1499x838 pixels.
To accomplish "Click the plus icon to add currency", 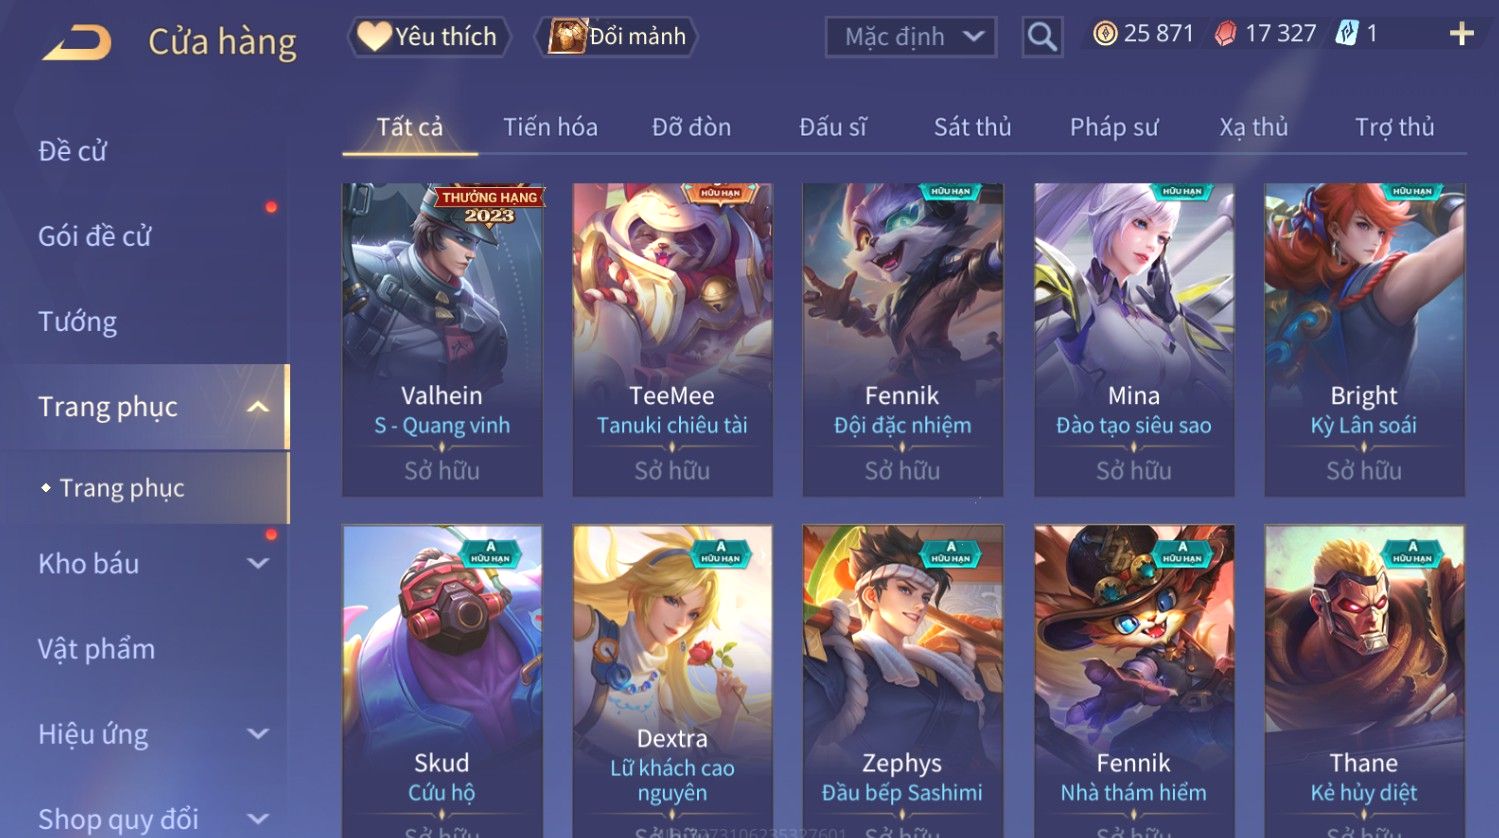I will pyautogui.click(x=1461, y=34).
